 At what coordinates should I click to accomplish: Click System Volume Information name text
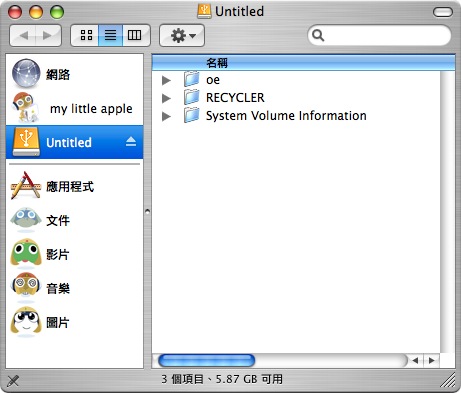pos(286,116)
